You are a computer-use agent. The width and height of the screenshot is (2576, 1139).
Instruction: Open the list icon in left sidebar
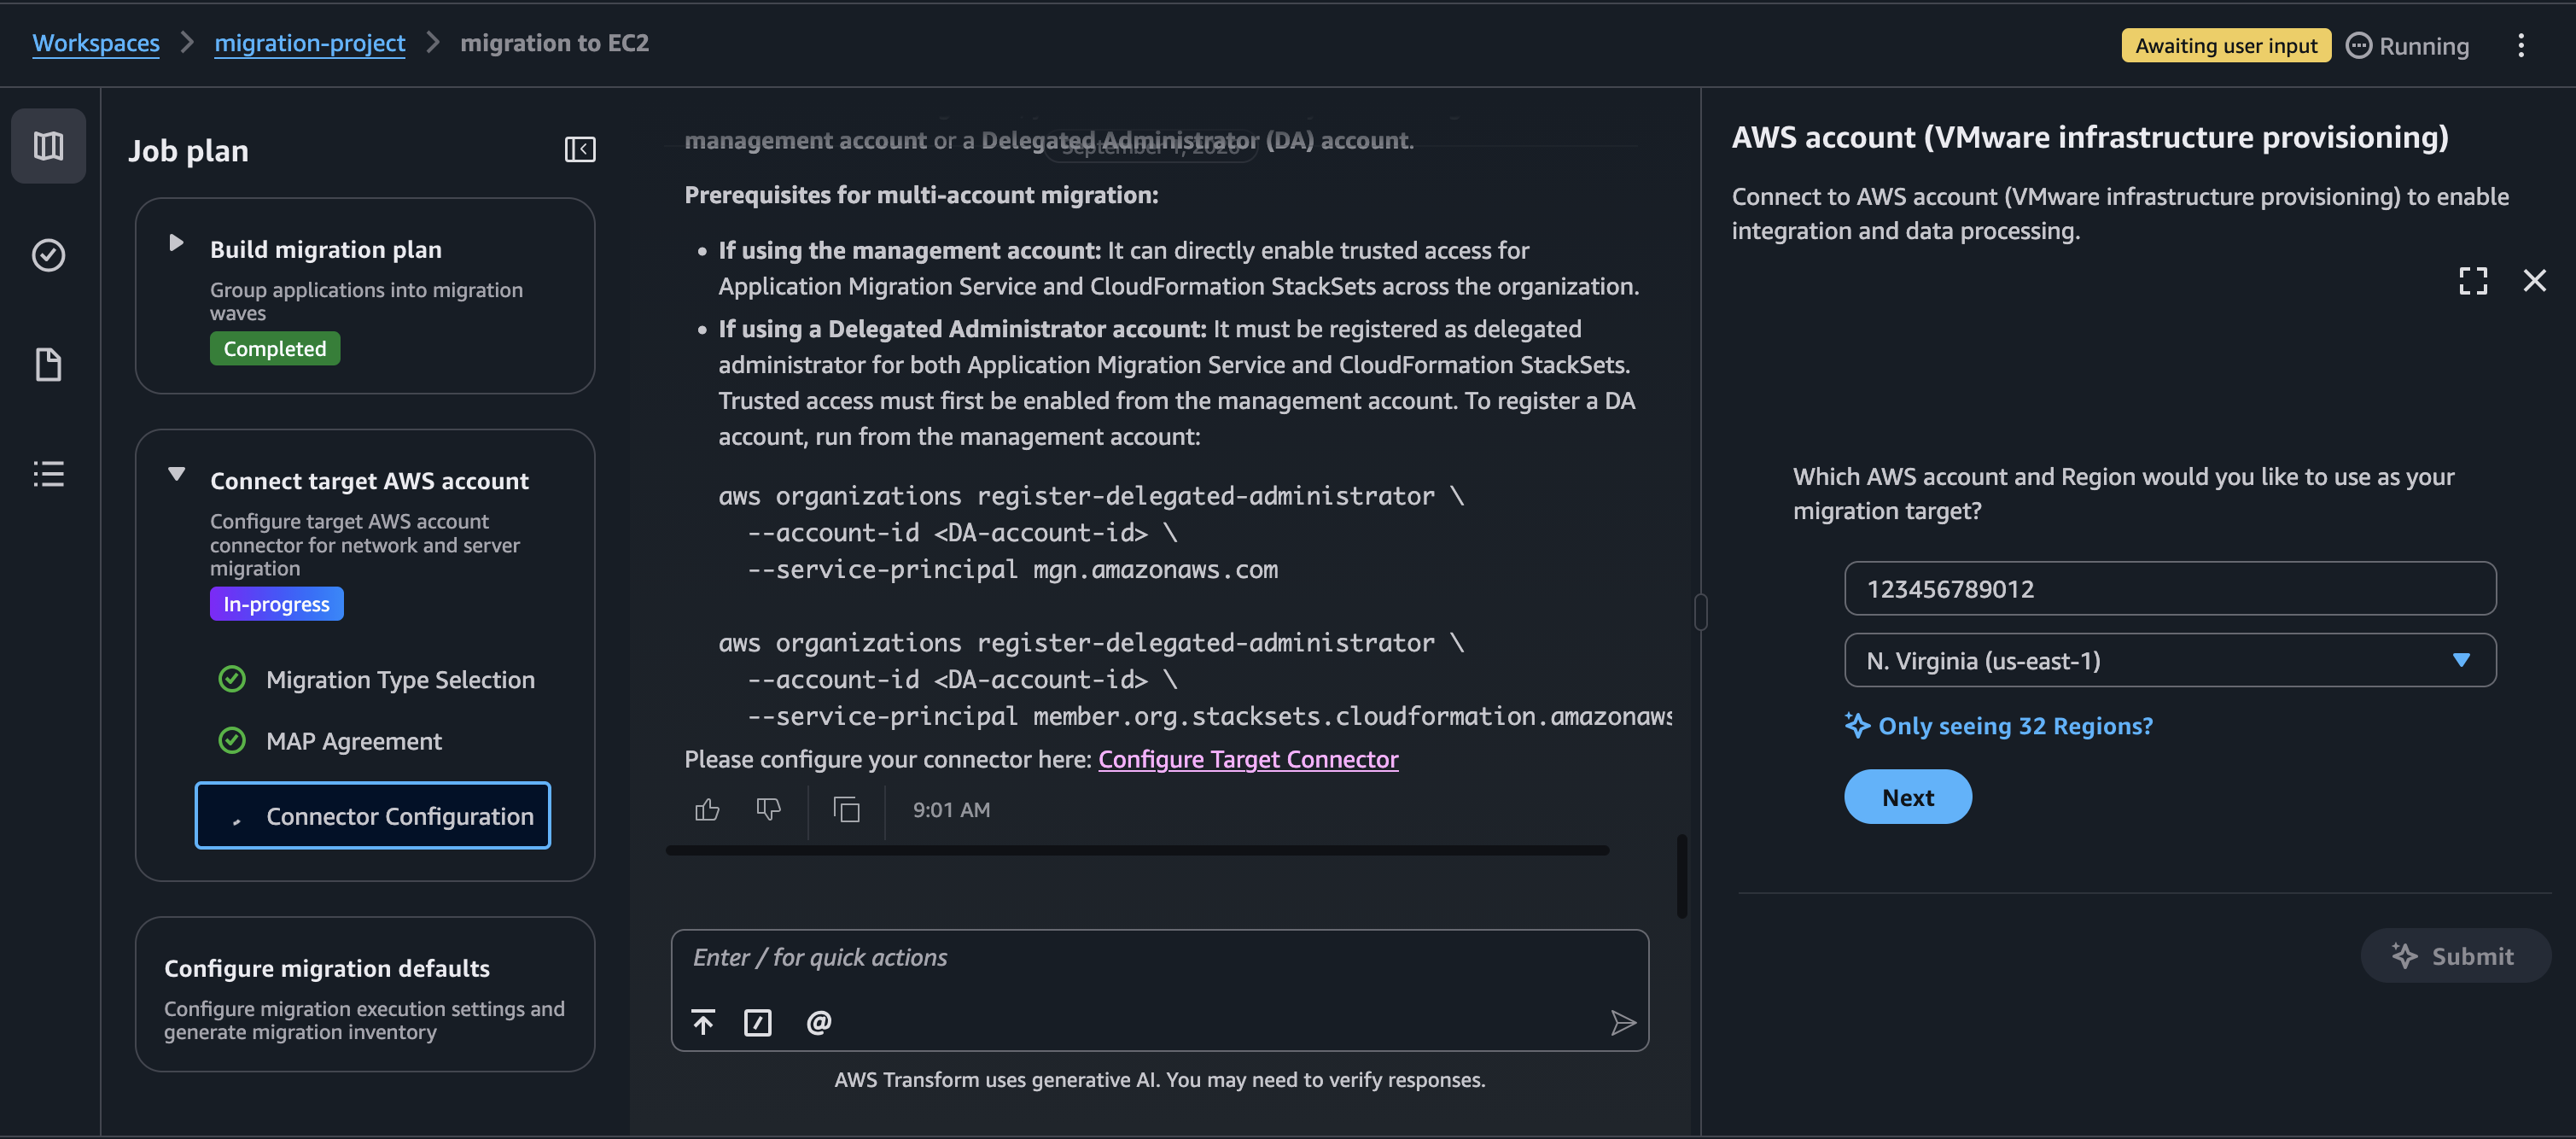pos(48,473)
